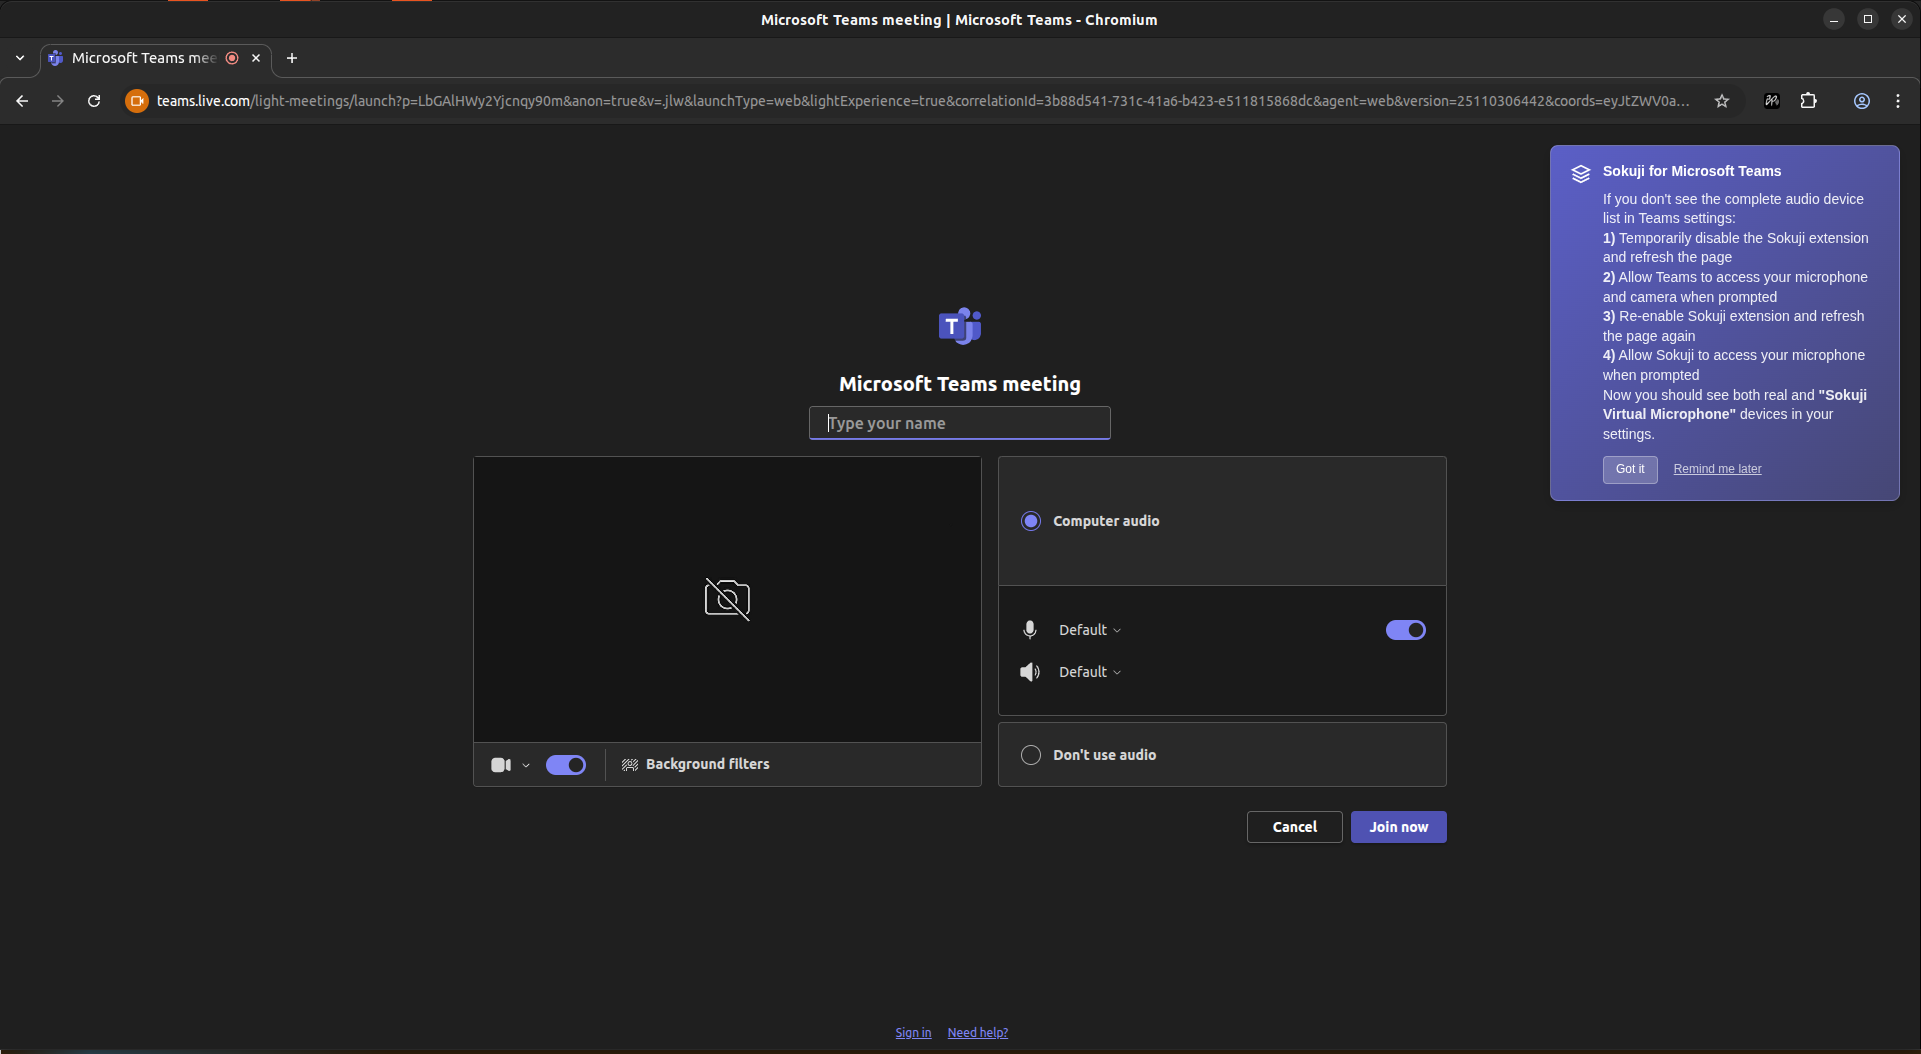
Task: Switch to the Microsoft Teams meeting tab
Action: coord(144,58)
